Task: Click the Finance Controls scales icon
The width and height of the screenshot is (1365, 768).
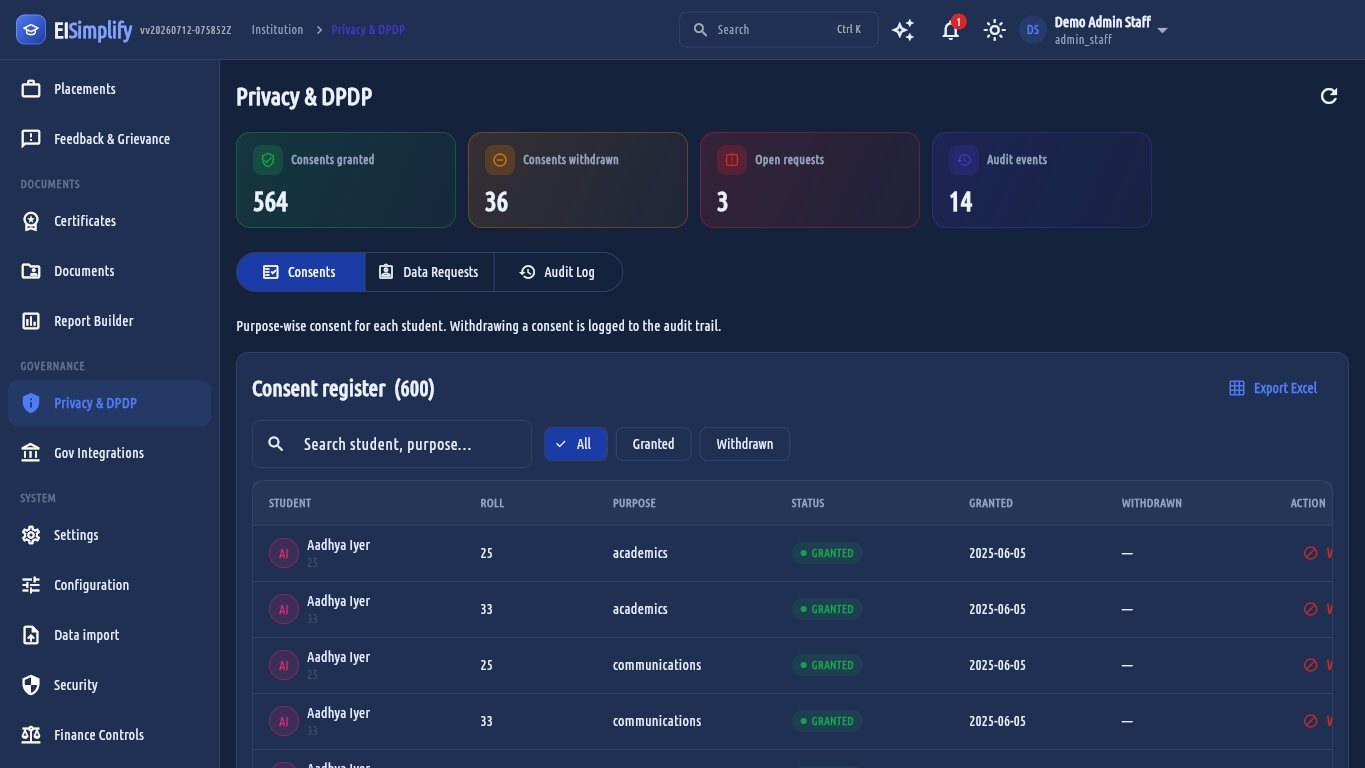Action: [31, 735]
